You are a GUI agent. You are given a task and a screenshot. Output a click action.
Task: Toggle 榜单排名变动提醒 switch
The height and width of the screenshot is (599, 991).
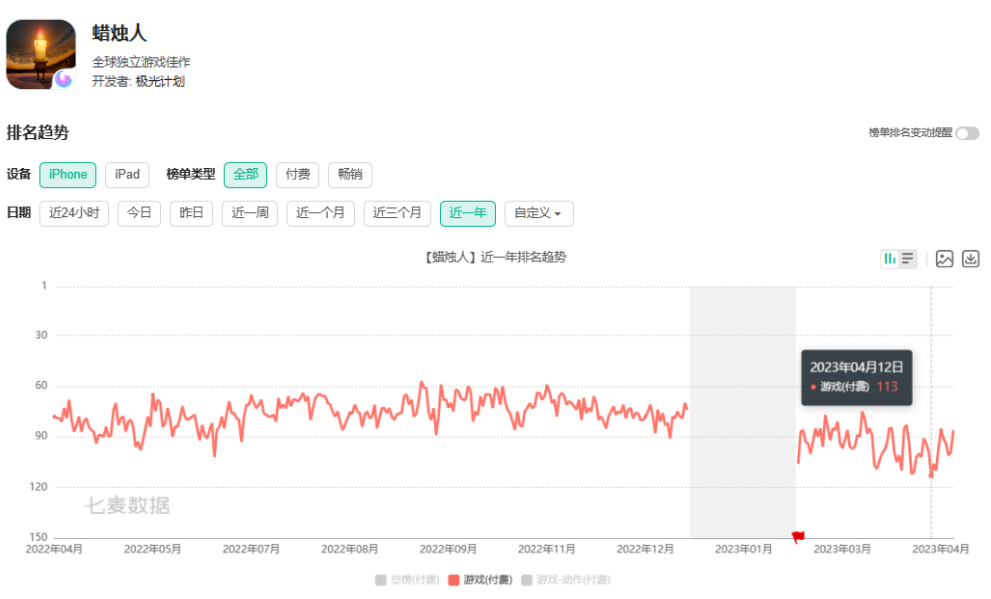[x=967, y=133]
